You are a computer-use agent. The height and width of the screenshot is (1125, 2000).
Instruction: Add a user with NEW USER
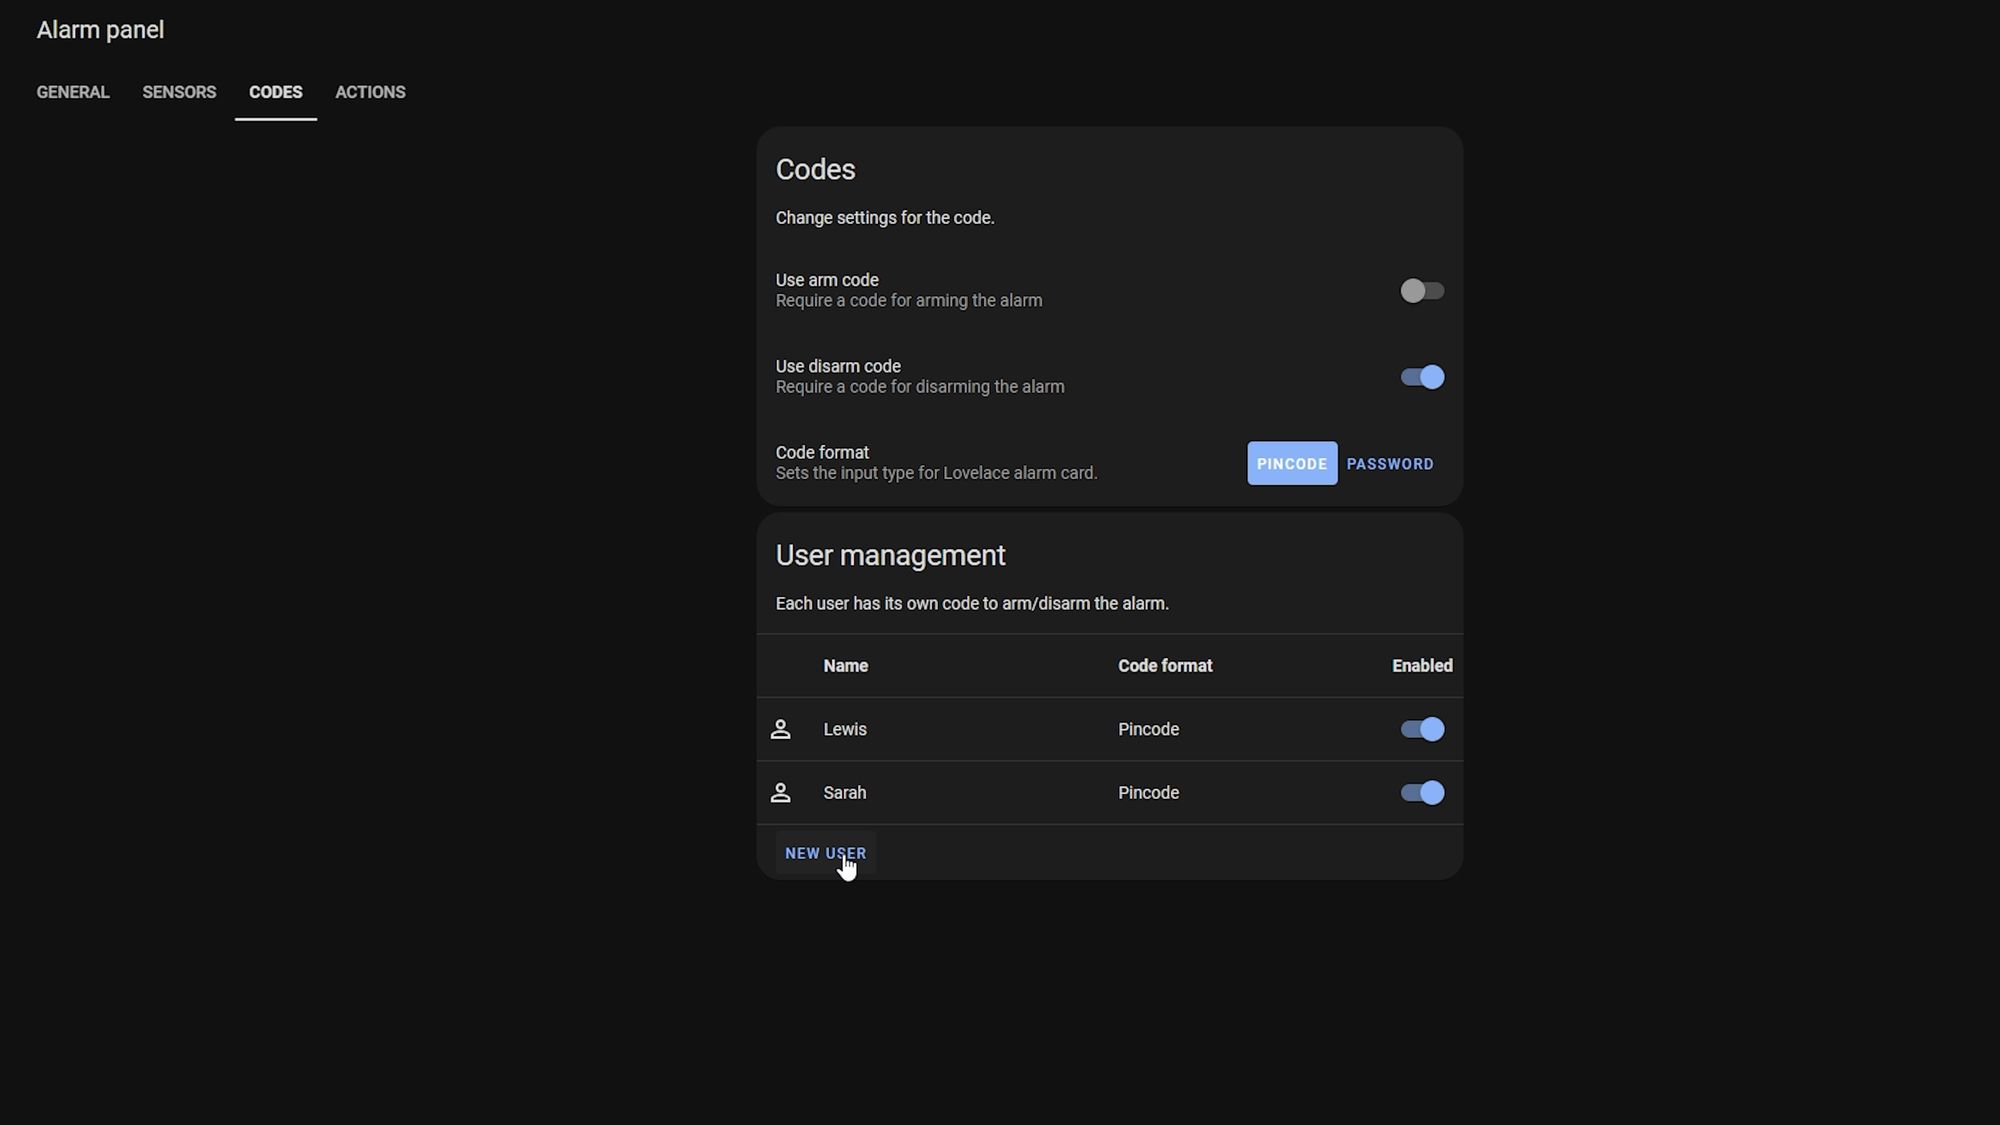(825, 854)
